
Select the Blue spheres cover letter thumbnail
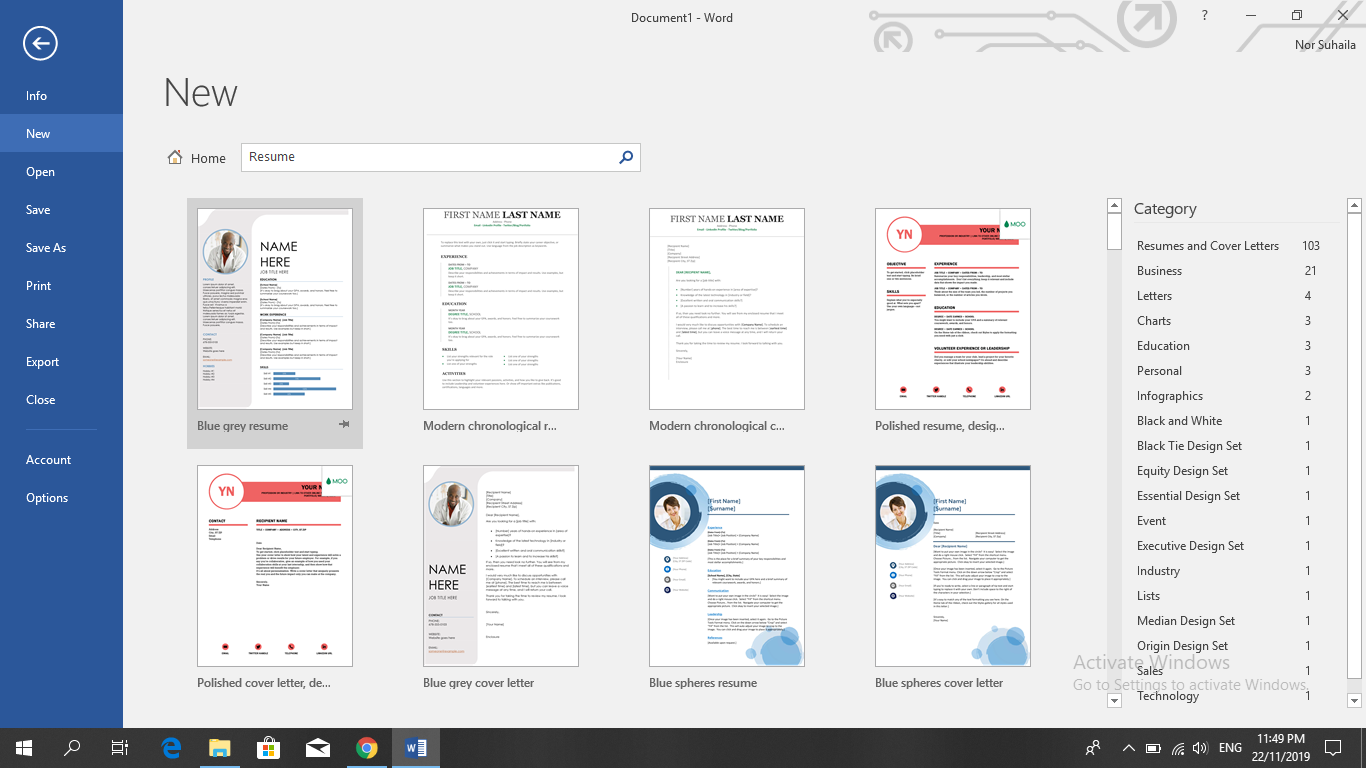coord(953,566)
